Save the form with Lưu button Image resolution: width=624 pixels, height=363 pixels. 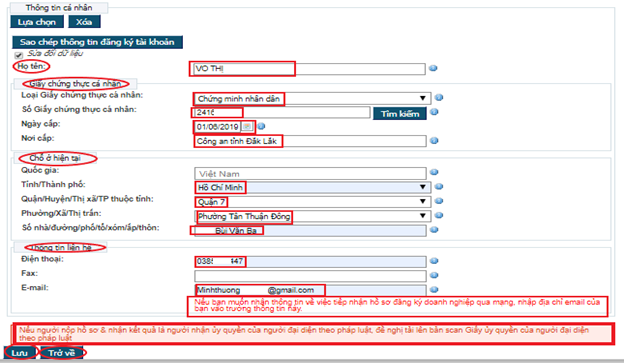tap(20, 353)
